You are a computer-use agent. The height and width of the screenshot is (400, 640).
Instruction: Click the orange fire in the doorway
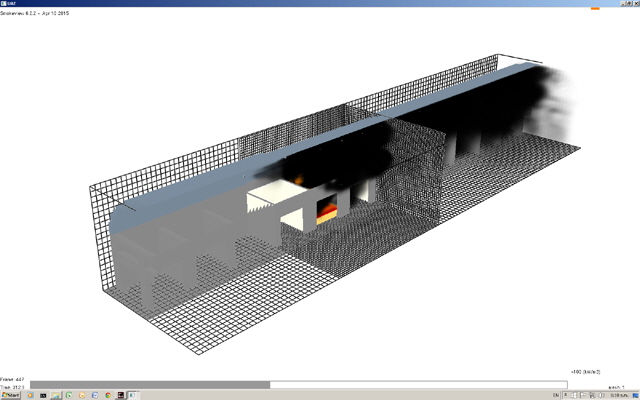327,211
